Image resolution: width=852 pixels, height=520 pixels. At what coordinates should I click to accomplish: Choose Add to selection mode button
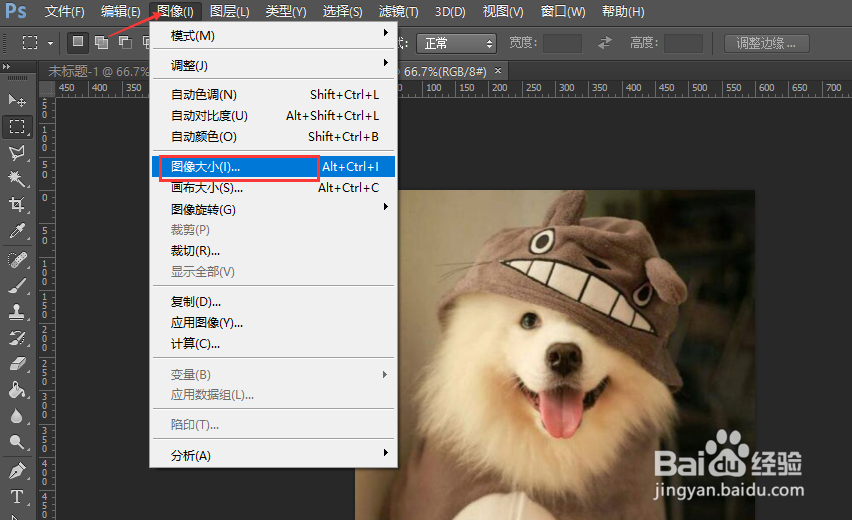[101, 42]
